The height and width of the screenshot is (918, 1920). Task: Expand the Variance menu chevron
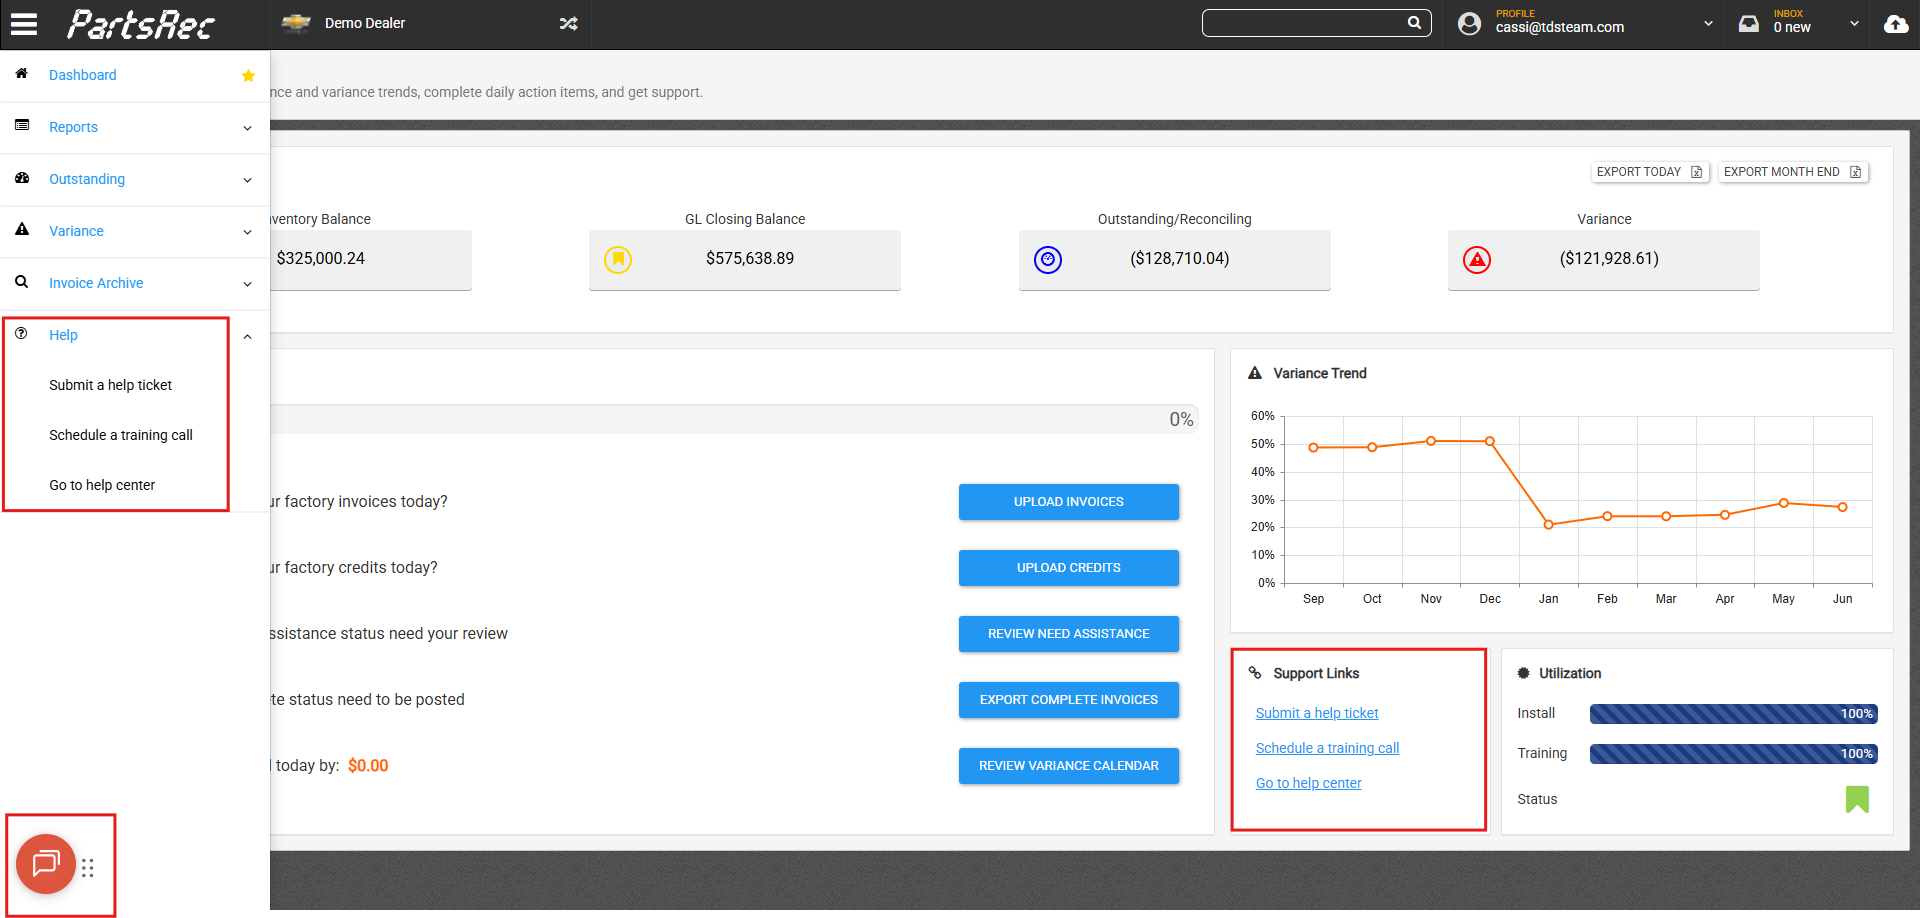coord(247,232)
